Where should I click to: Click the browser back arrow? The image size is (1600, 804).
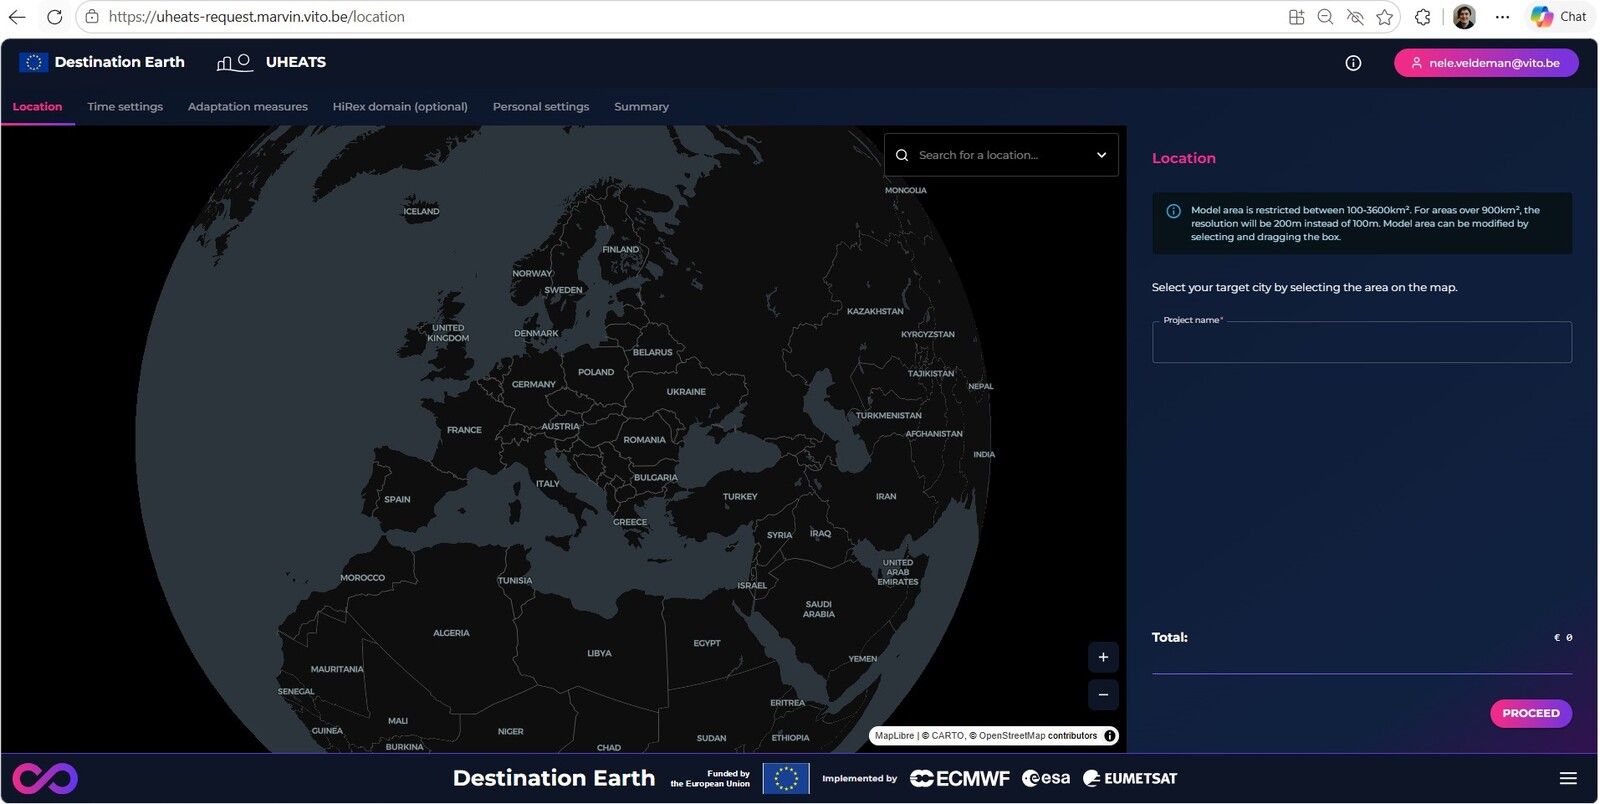click(x=17, y=17)
